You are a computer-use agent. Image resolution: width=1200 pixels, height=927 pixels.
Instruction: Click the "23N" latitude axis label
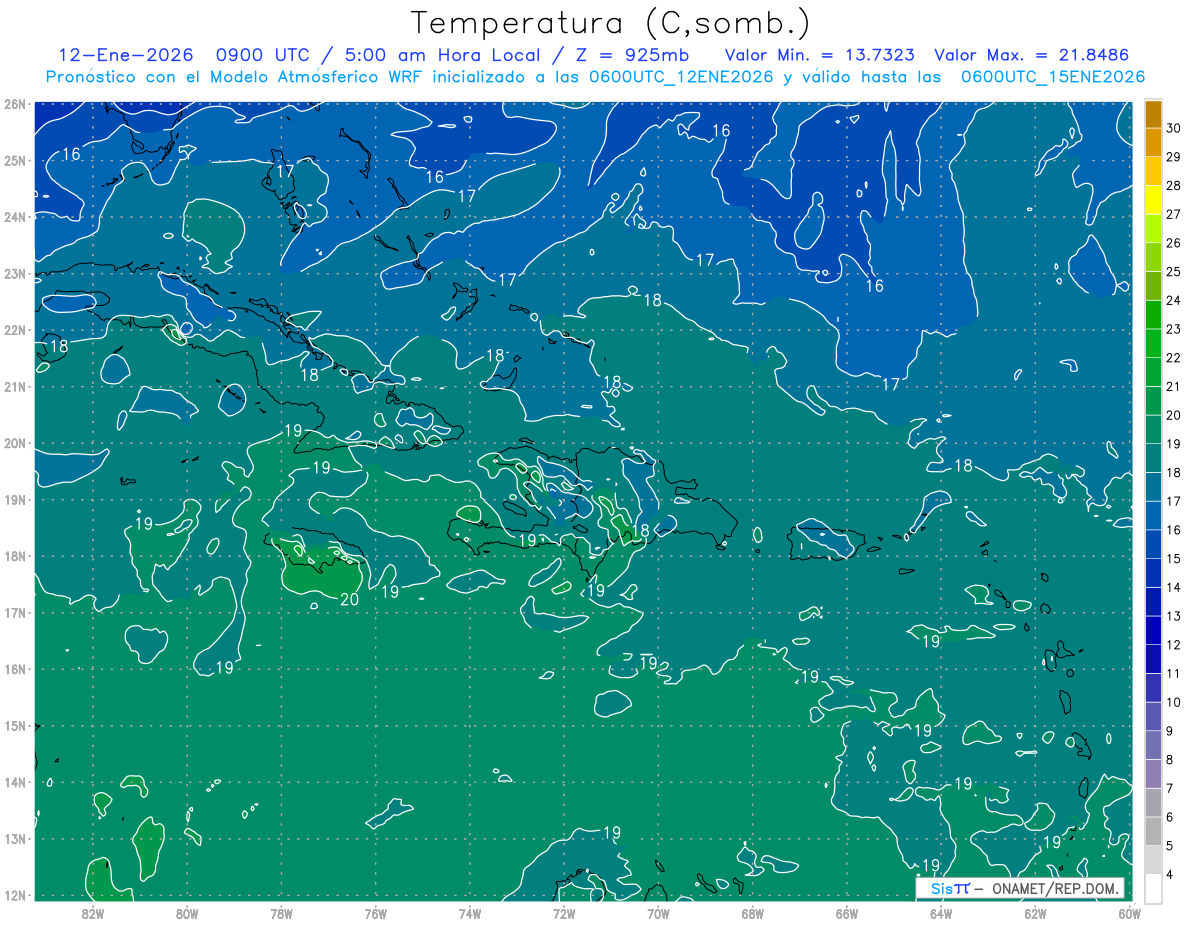point(14,273)
